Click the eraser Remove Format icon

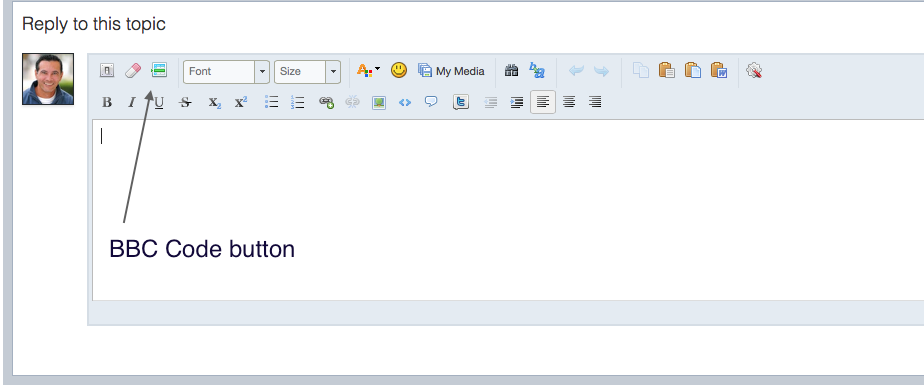pos(133,71)
